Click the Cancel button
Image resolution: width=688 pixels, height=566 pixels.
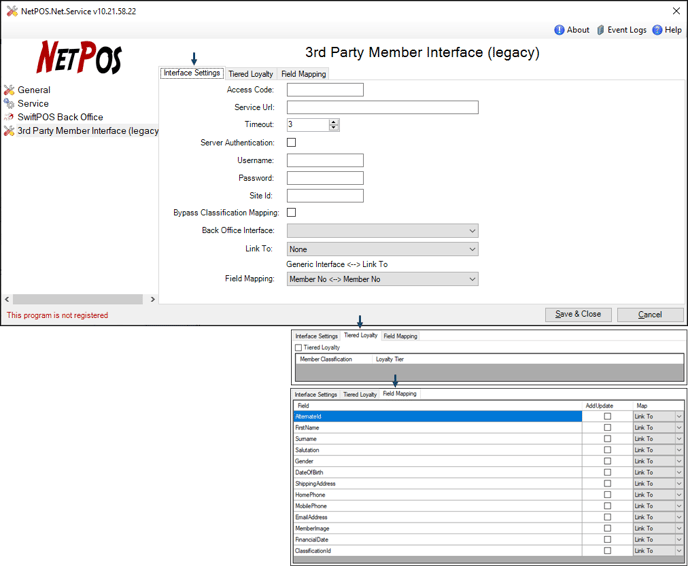click(650, 314)
